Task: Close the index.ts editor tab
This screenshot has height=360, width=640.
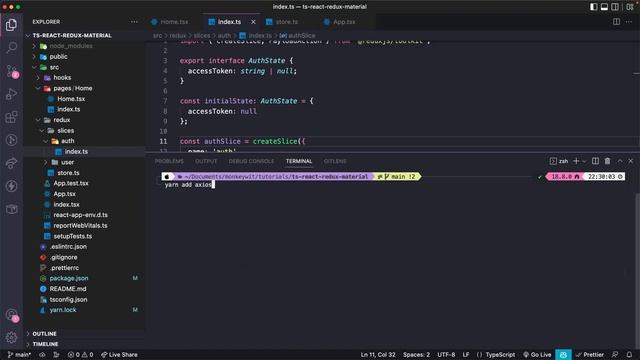Action: coord(253,22)
